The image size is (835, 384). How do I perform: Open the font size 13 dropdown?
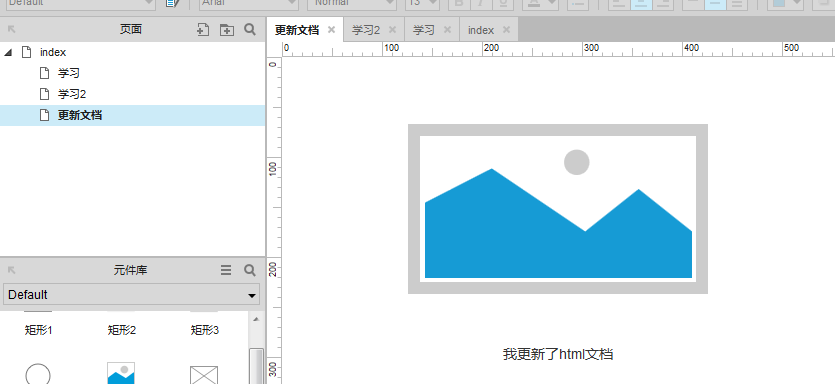(422, 4)
